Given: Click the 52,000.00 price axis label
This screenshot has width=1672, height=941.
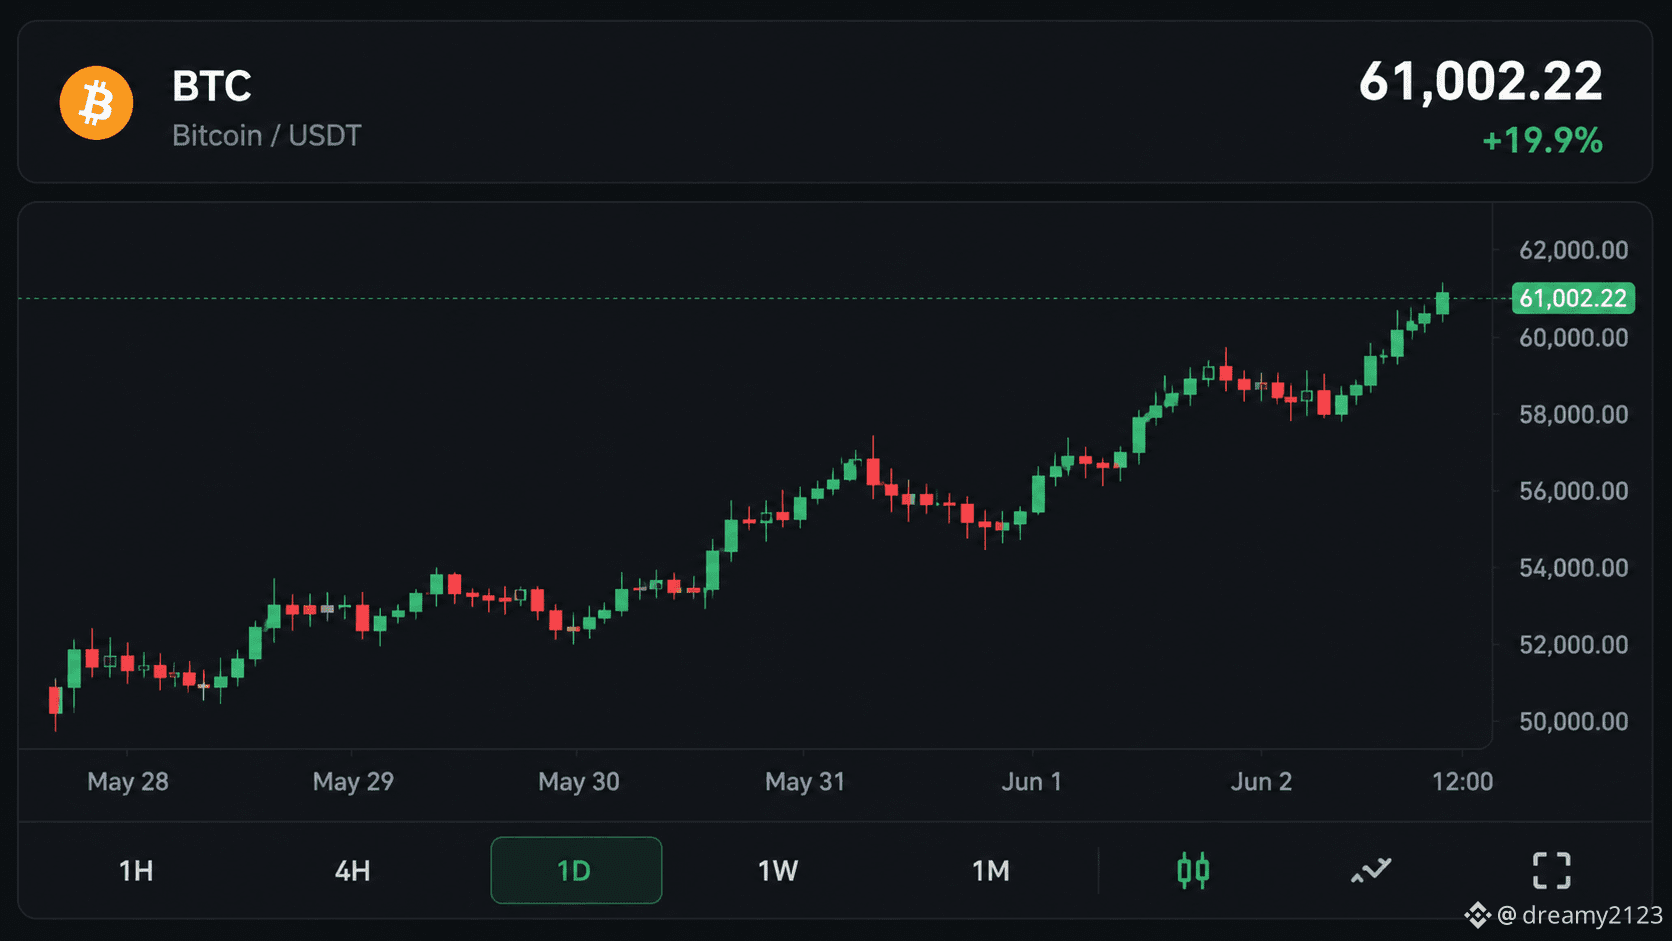Looking at the screenshot, I should point(1574,645).
